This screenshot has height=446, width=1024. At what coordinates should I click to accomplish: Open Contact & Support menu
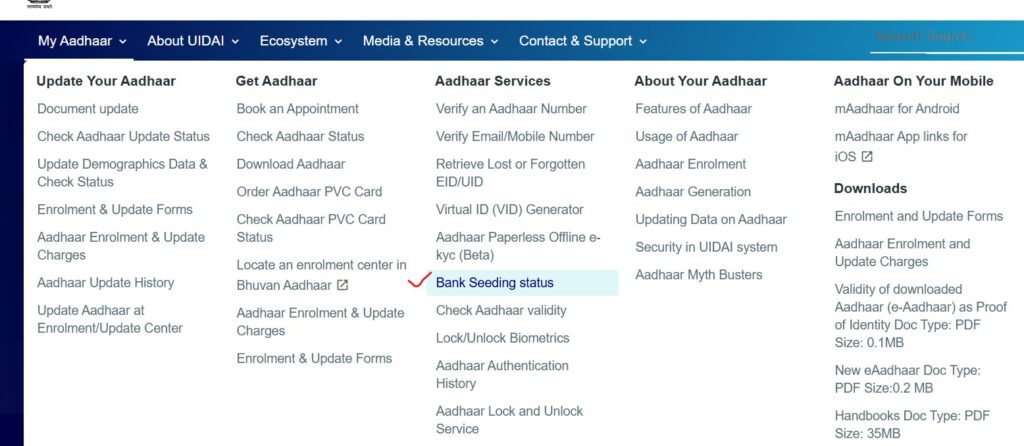click(x=583, y=40)
